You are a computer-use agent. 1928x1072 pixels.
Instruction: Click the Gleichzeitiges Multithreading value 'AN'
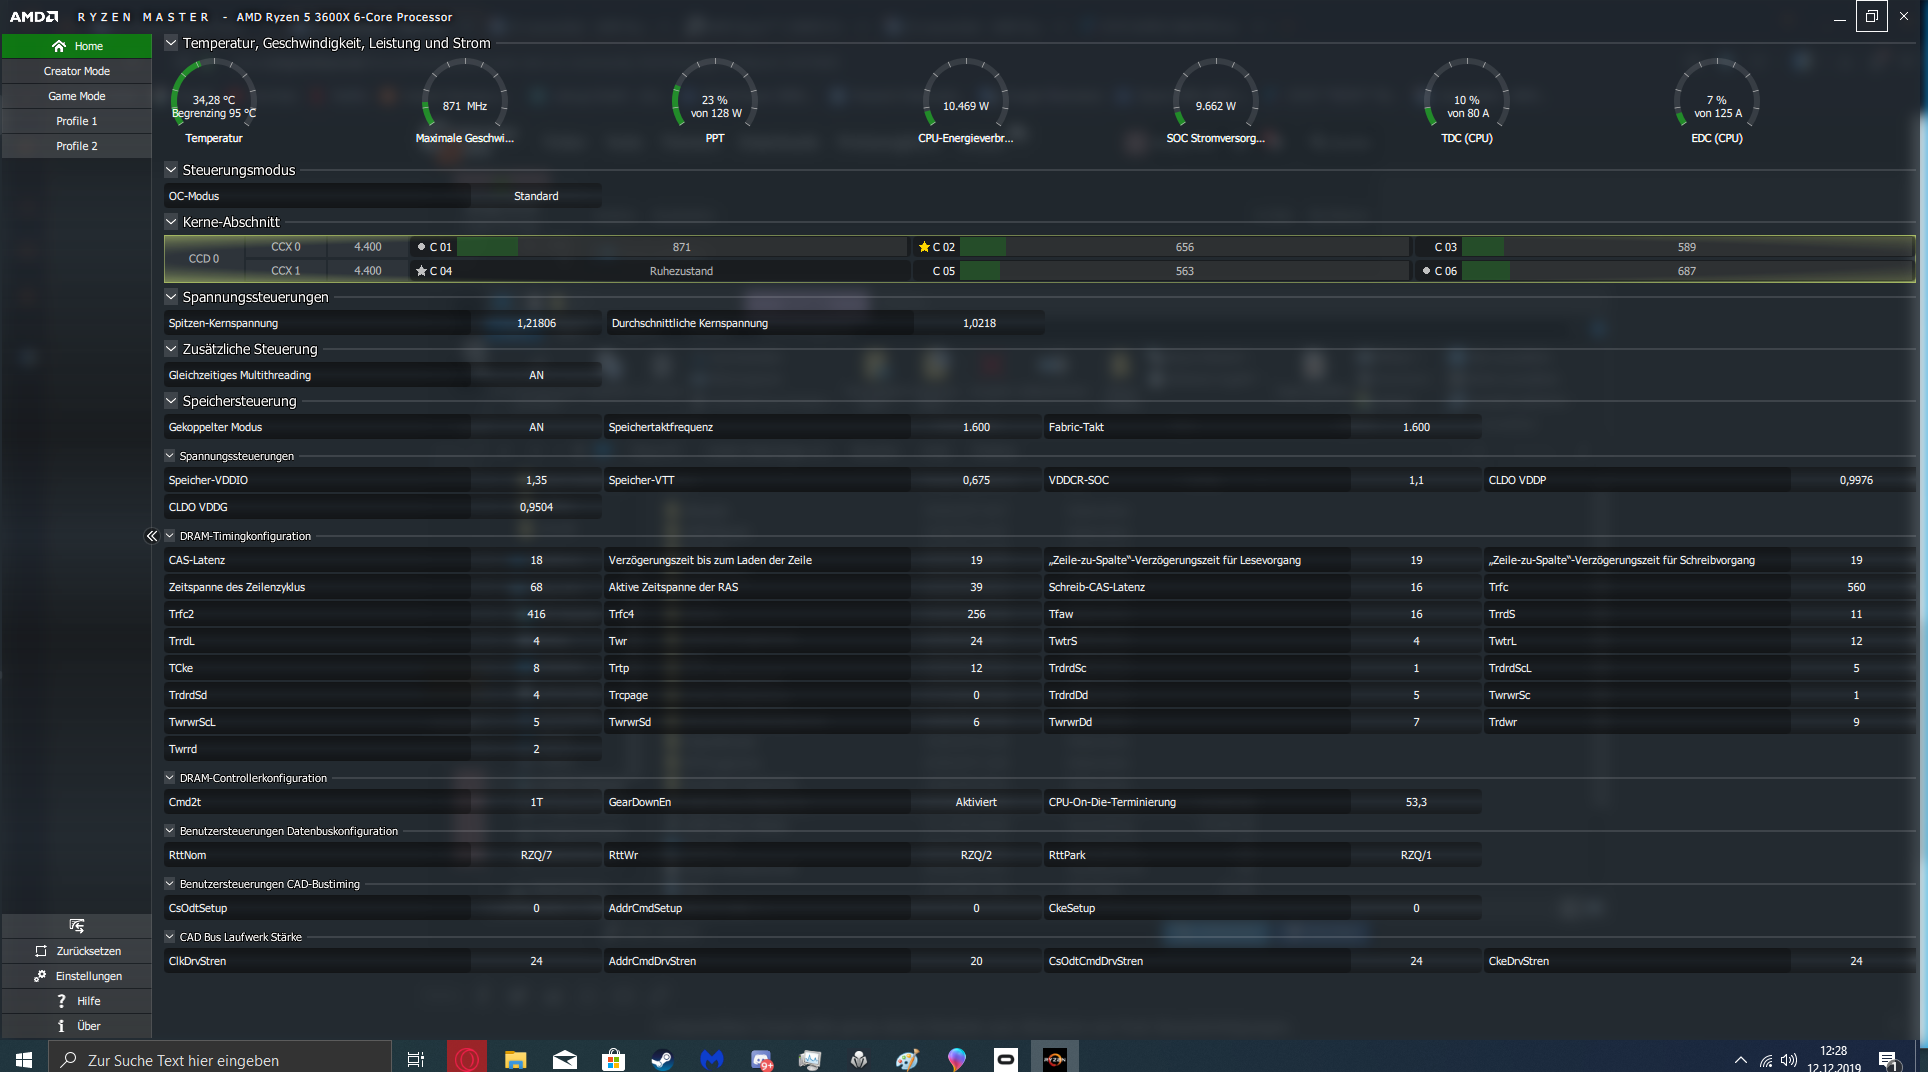click(536, 375)
